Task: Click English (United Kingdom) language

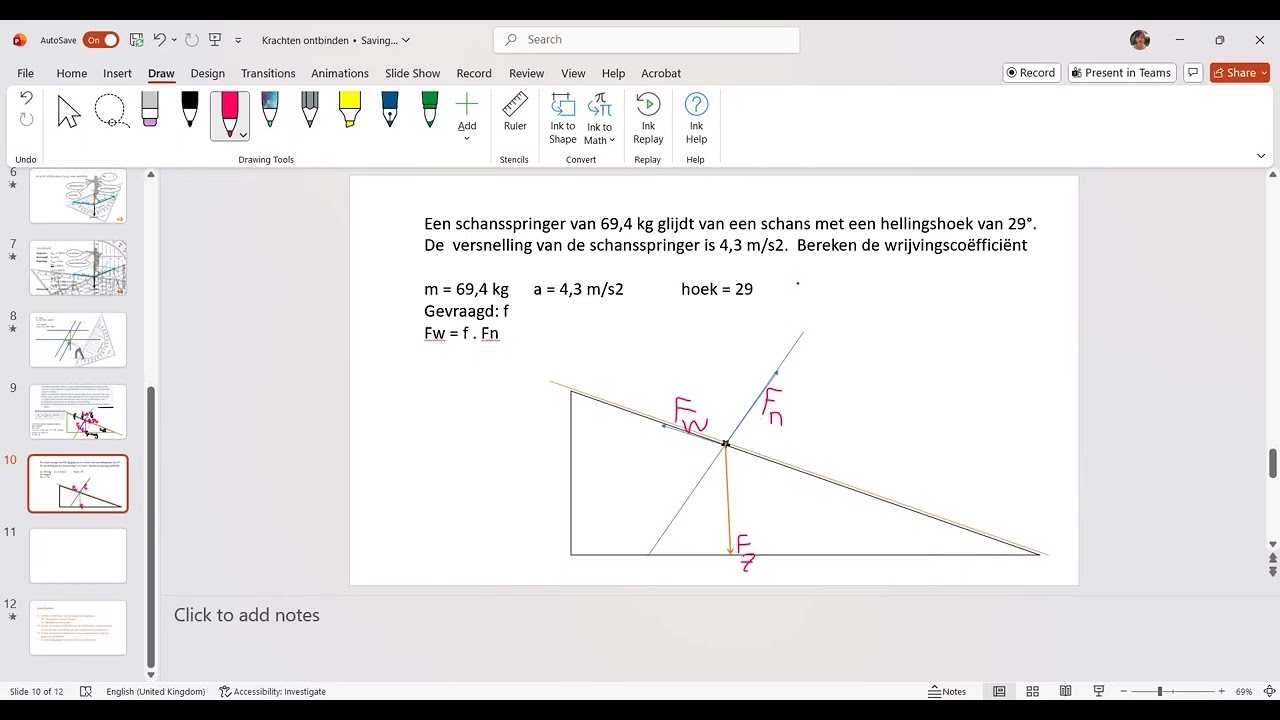Action: (x=155, y=691)
